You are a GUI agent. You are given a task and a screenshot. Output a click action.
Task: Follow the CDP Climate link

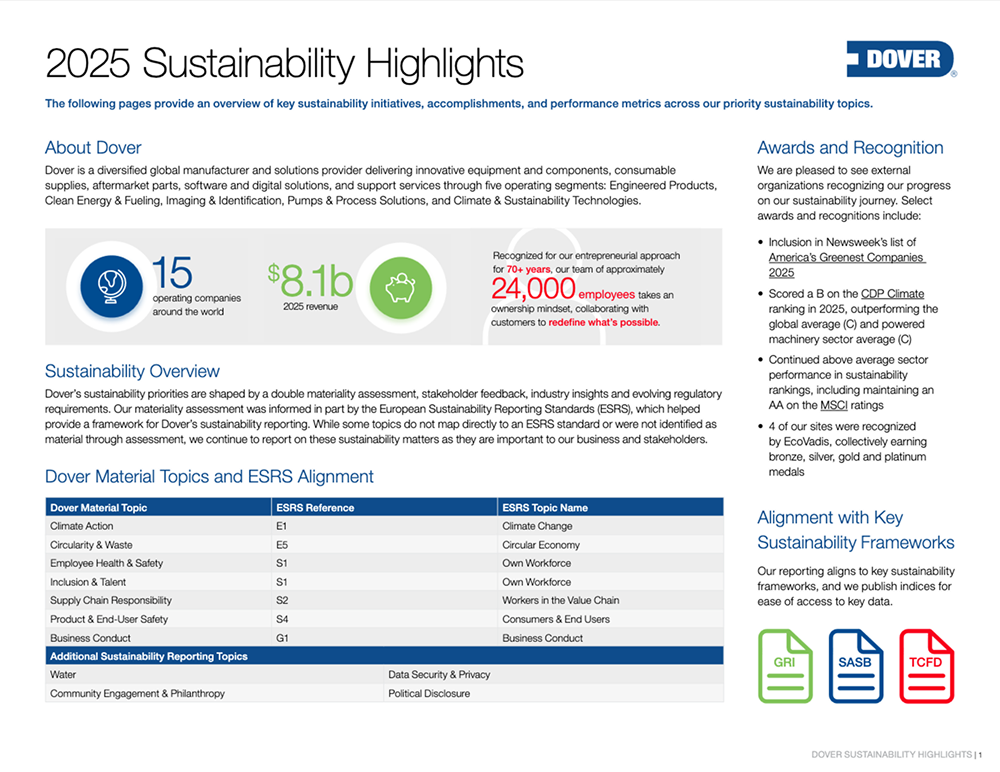click(x=892, y=293)
